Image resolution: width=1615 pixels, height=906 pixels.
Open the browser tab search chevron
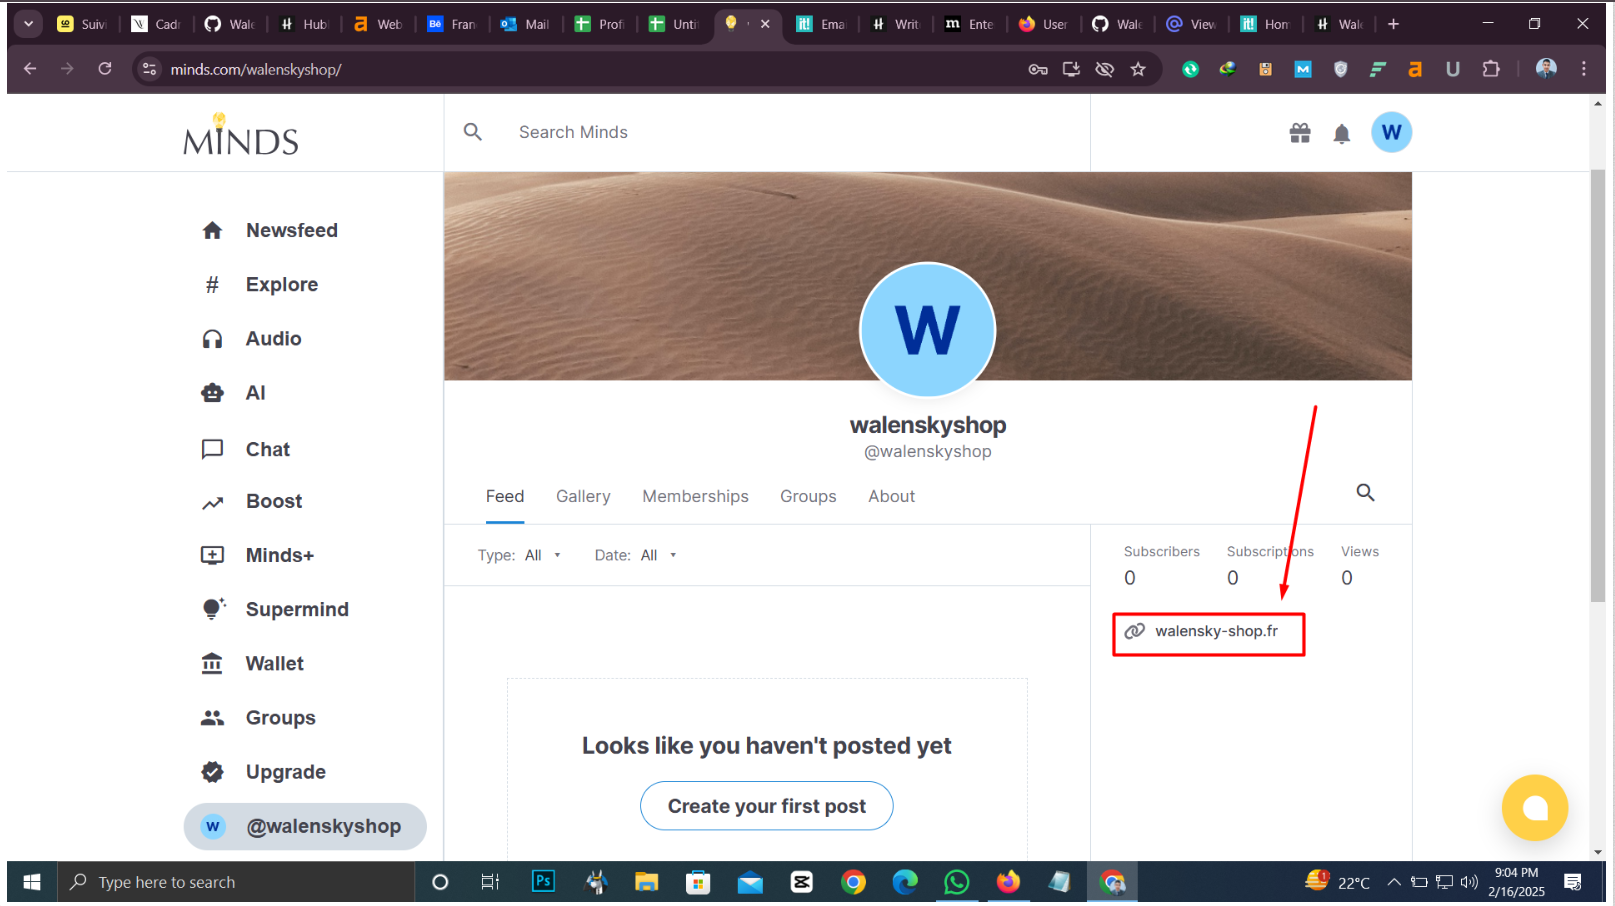click(x=28, y=24)
